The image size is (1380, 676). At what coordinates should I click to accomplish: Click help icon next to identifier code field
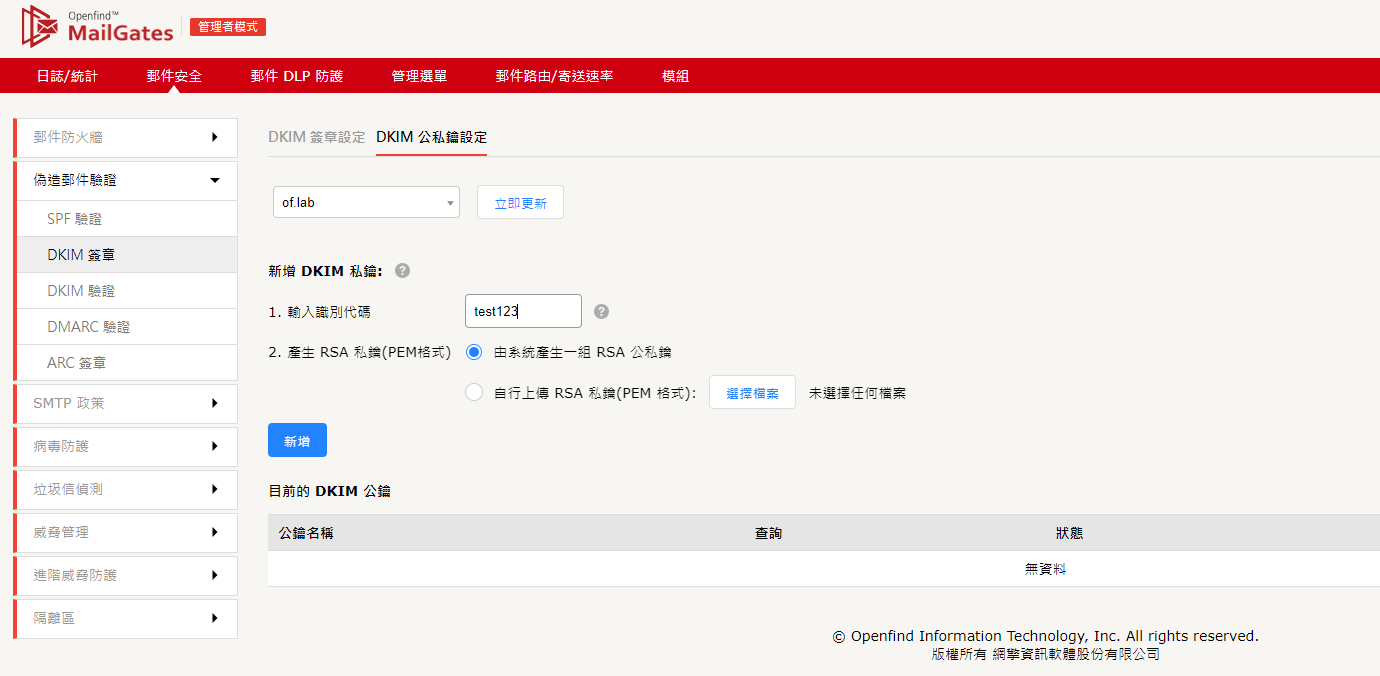(600, 311)
